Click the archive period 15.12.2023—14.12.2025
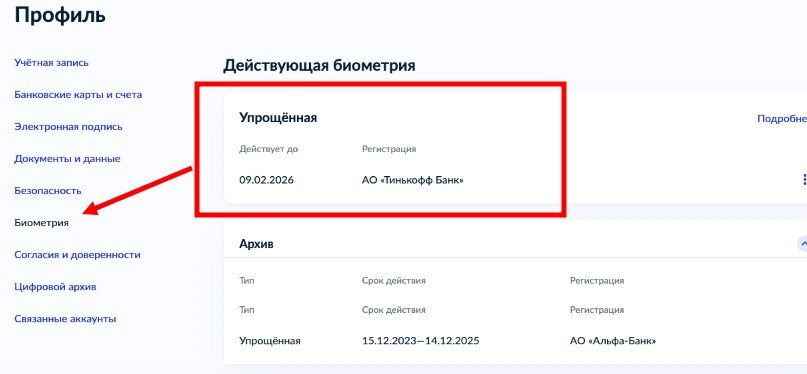This screenshot has height=374, width=807. click(x=420, y=341)
